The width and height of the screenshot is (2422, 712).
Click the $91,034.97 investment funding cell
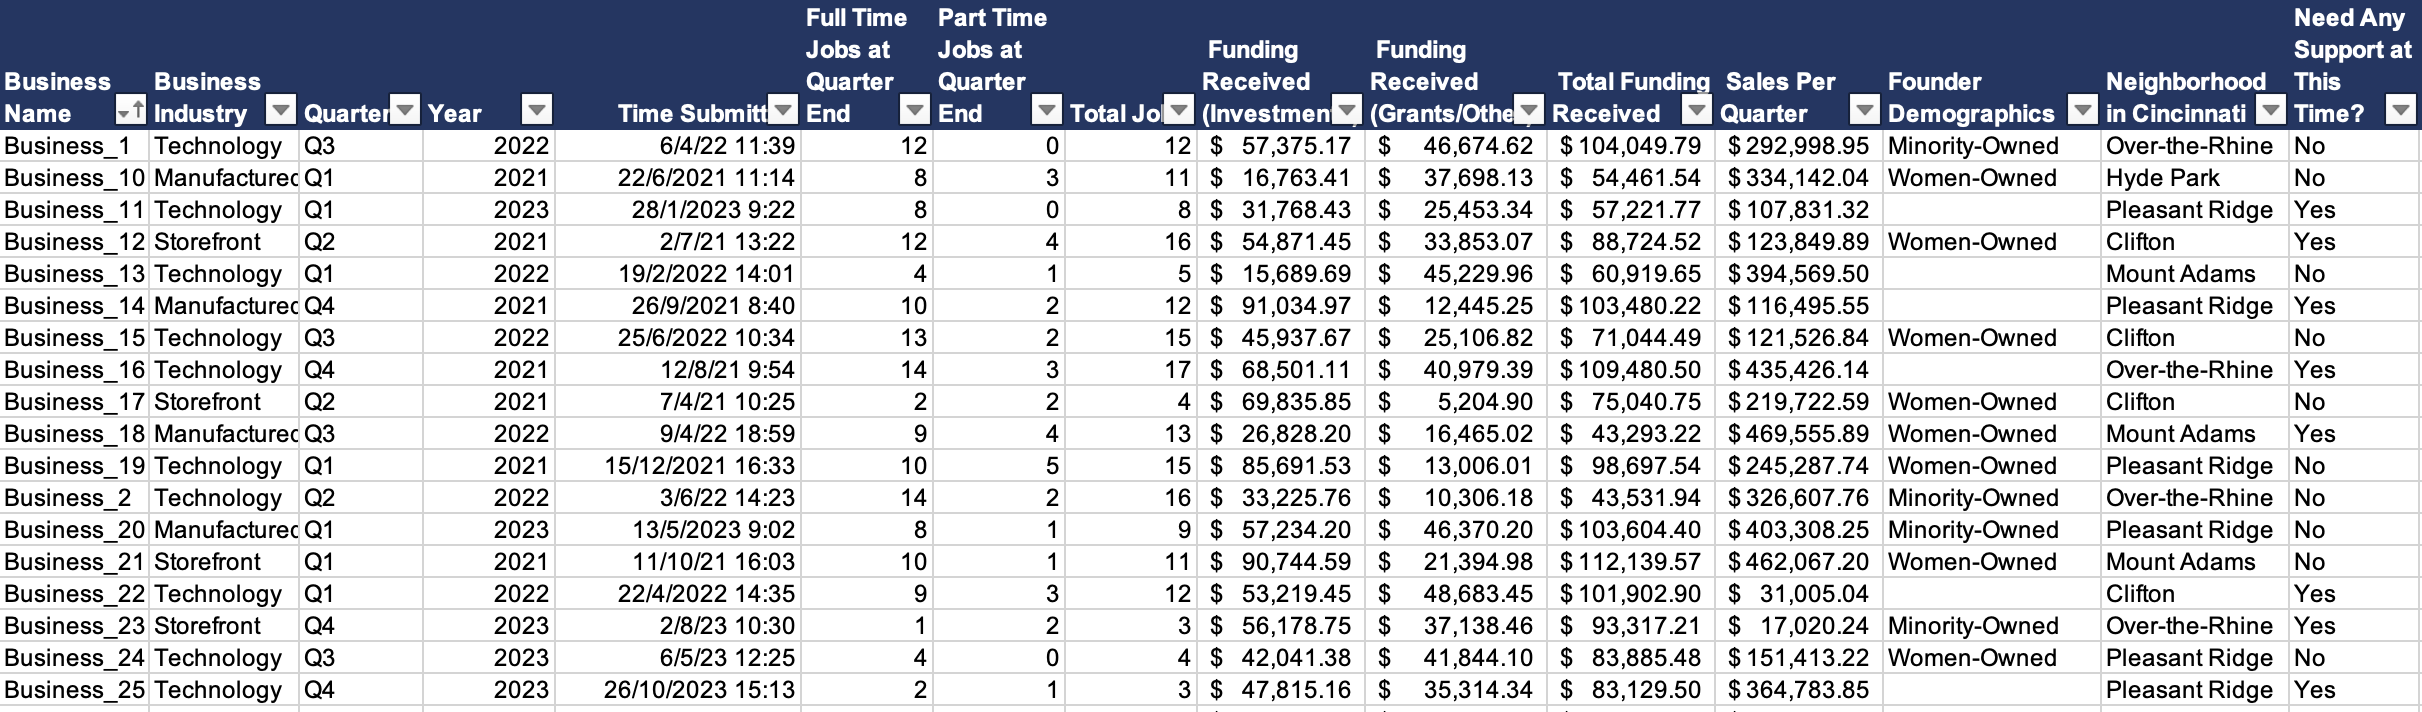click(x=1281, y=306)
